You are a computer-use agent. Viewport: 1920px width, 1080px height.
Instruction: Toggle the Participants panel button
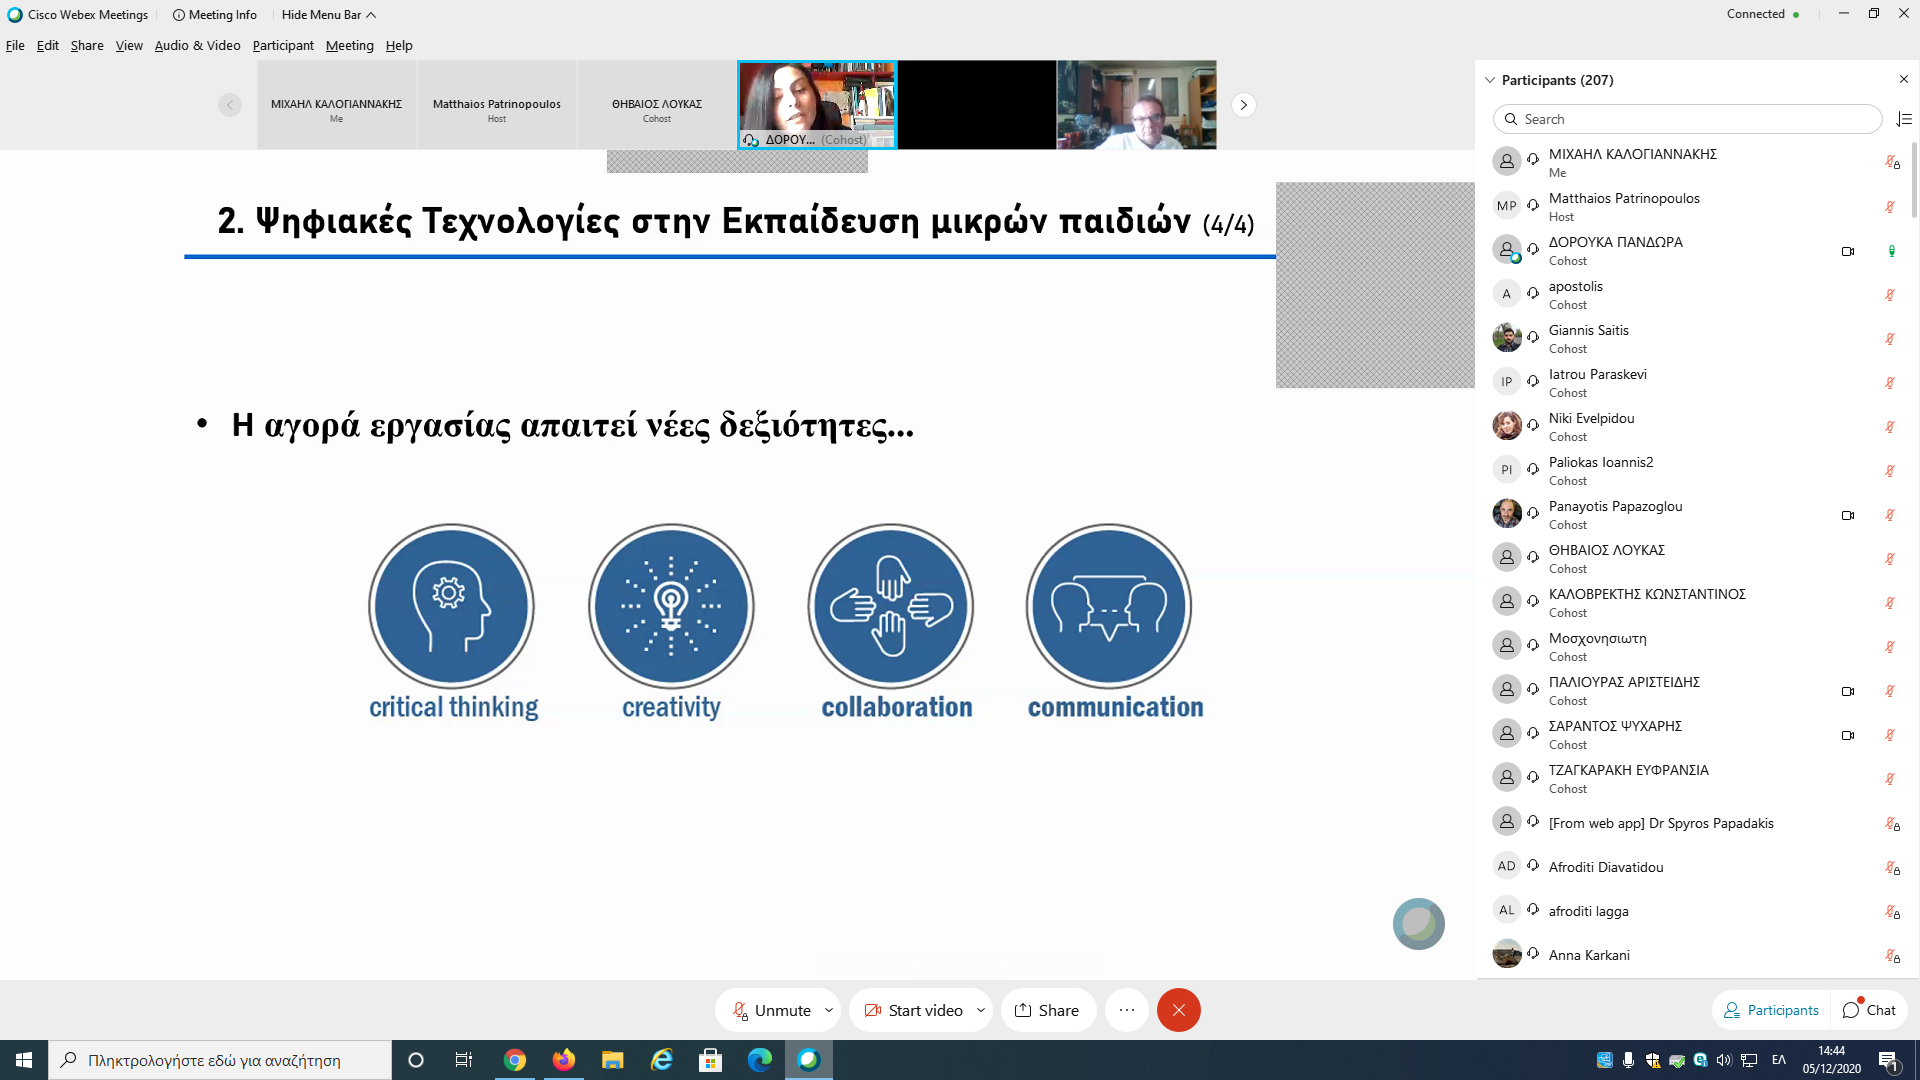pyautogui.click(x=1771, y=1010)
